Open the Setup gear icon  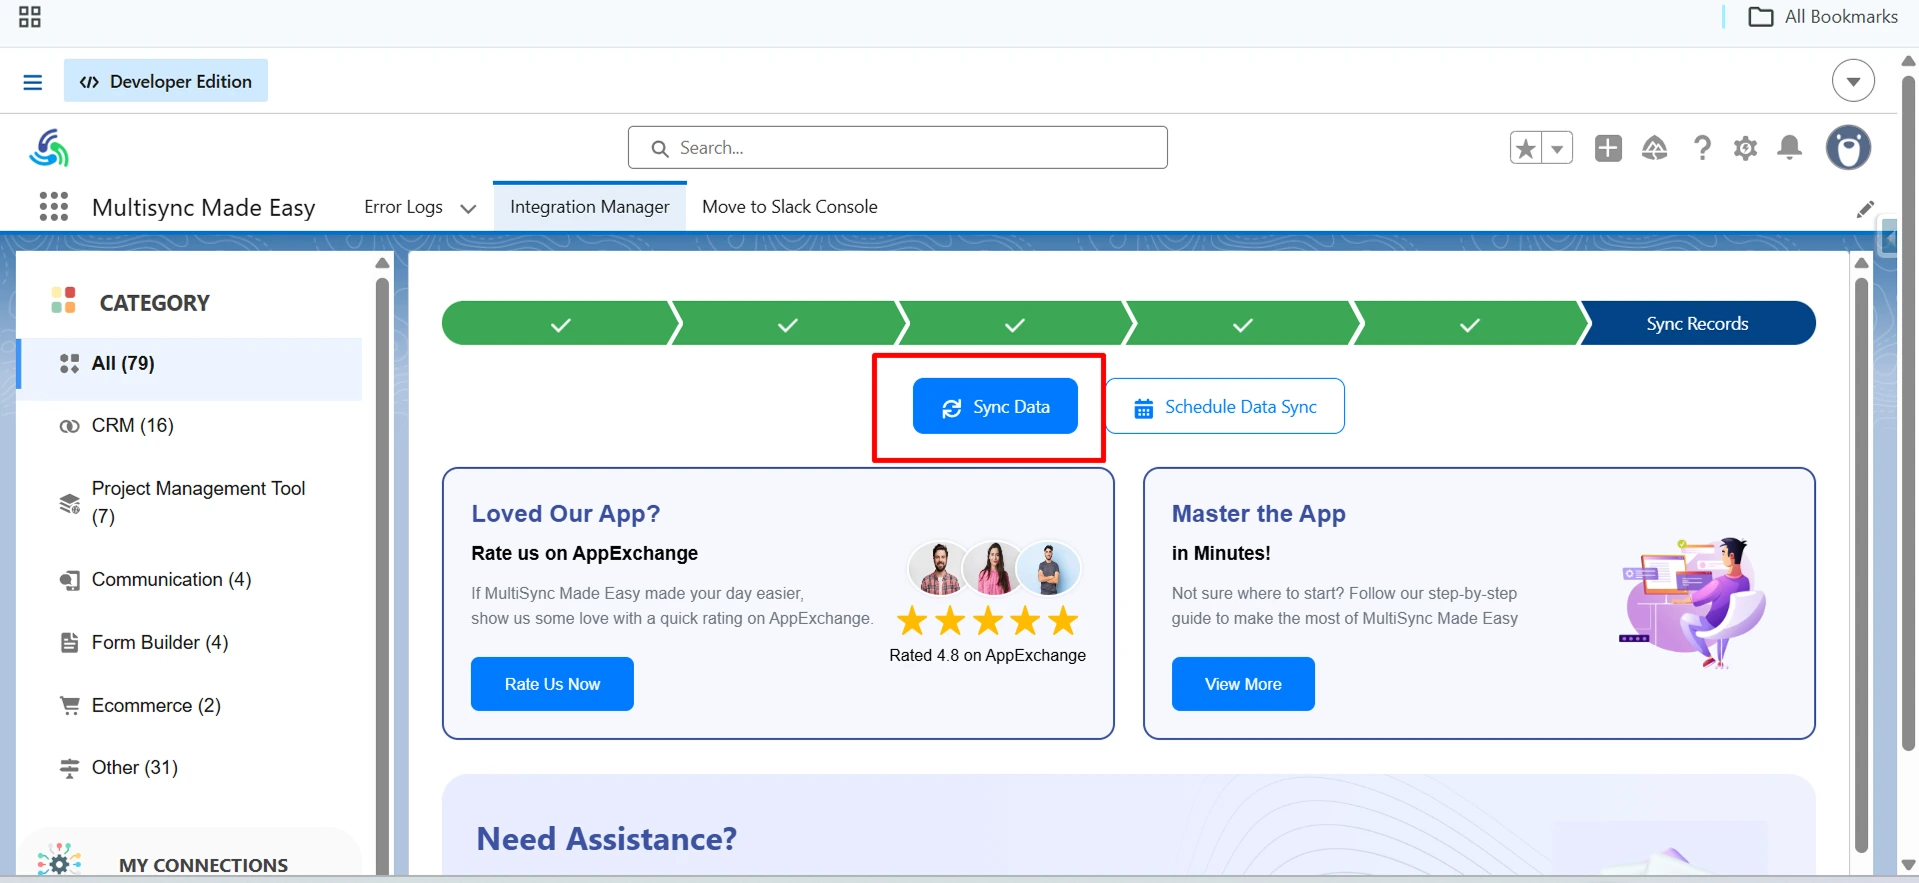(1746, 148)
